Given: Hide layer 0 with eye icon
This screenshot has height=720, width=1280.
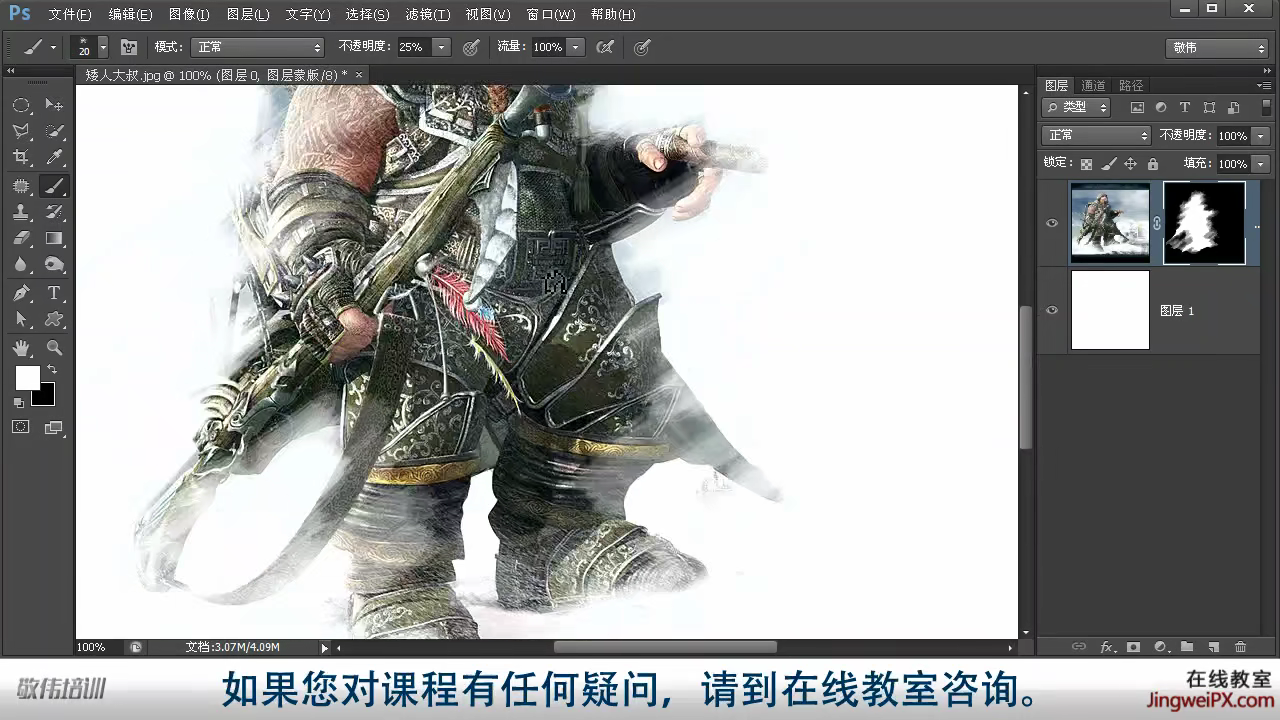Looking at the screenshot, I should pyautogui.click(x=1052, y=223).
